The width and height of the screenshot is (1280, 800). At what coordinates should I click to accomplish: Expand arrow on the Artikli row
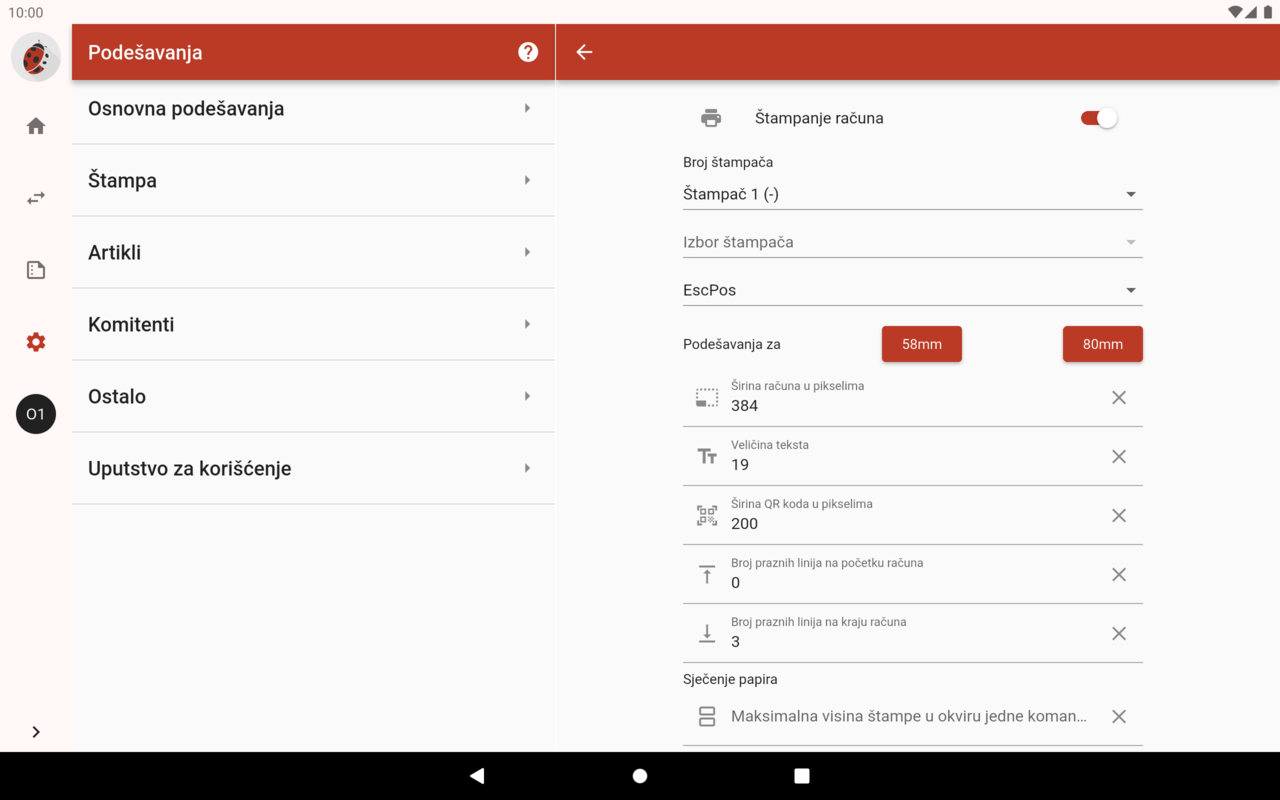[x=527, y=252]
